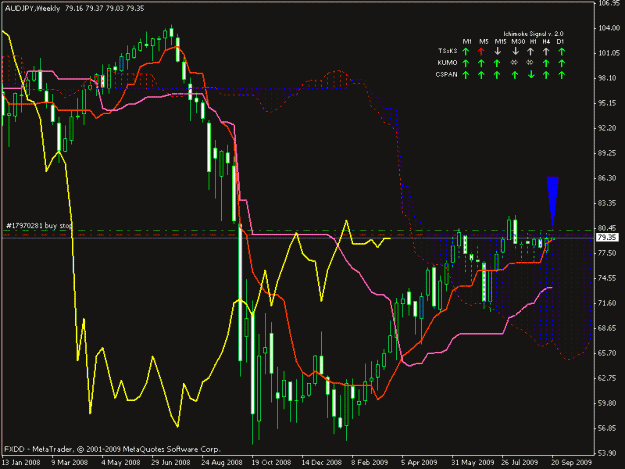
Task: Click the KUMO M30 sideways neutral symbol
Action: pyautogui.click(x=515, y=63)
